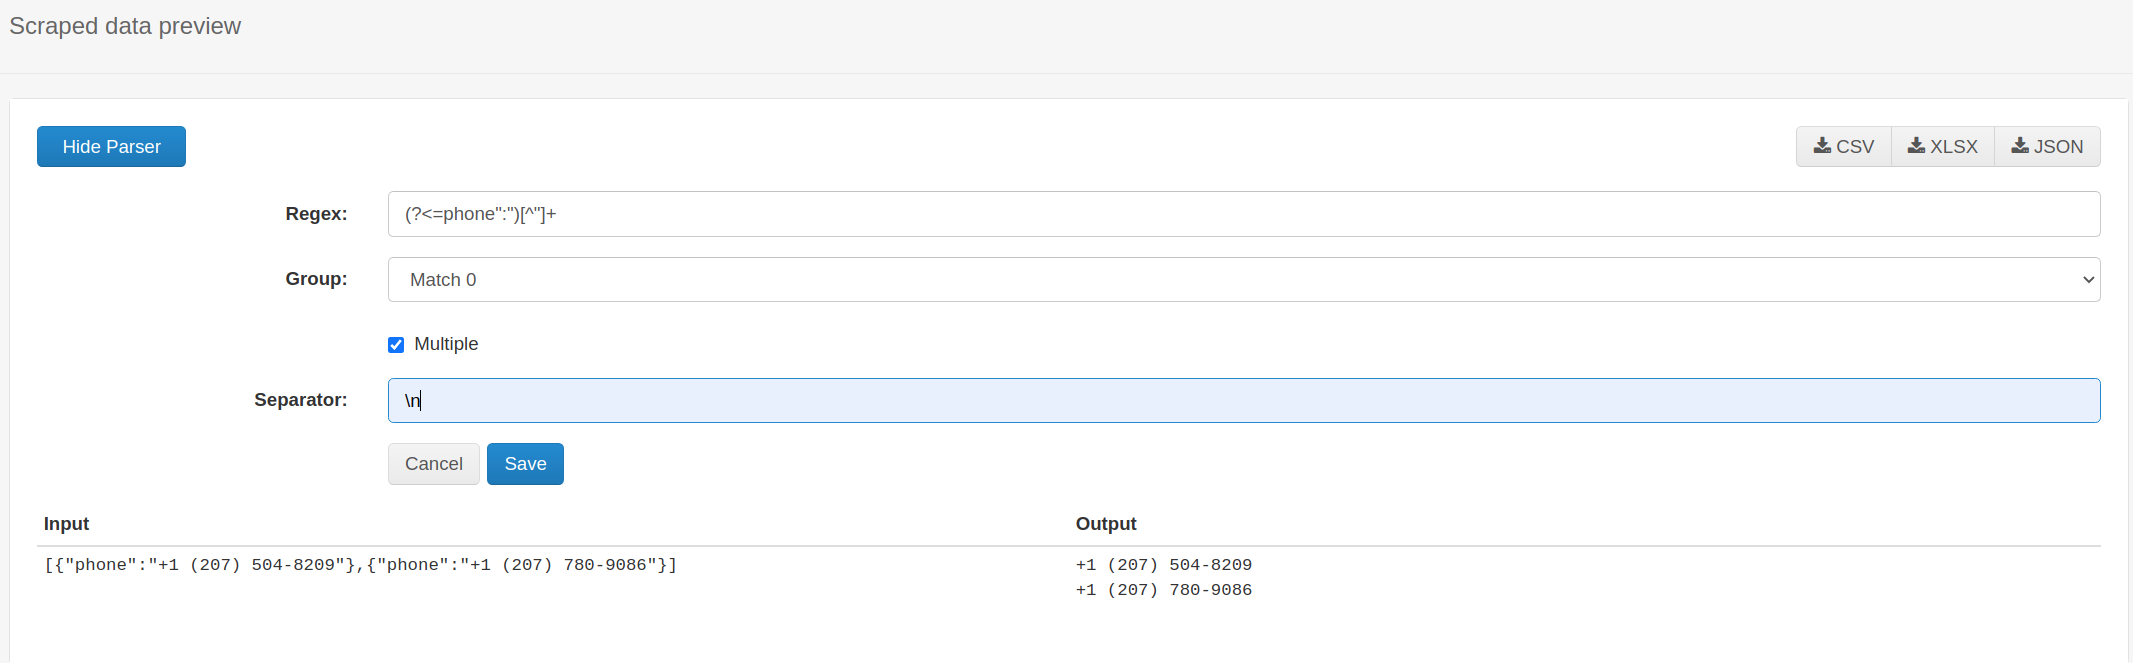
Task: Click the 'Regex:' field label
Action: (x=316, y=214)
